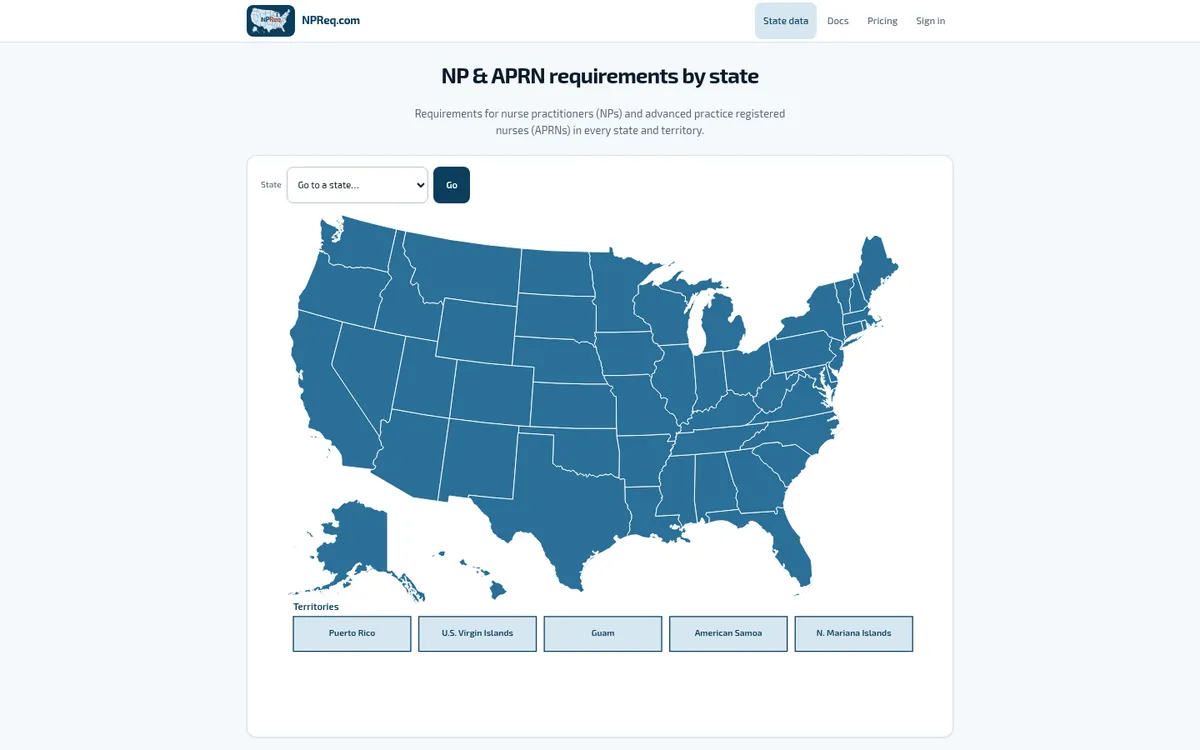Select Colorado on the map
The width and height of the screenshot is (1200, 750).
(491, 393)
